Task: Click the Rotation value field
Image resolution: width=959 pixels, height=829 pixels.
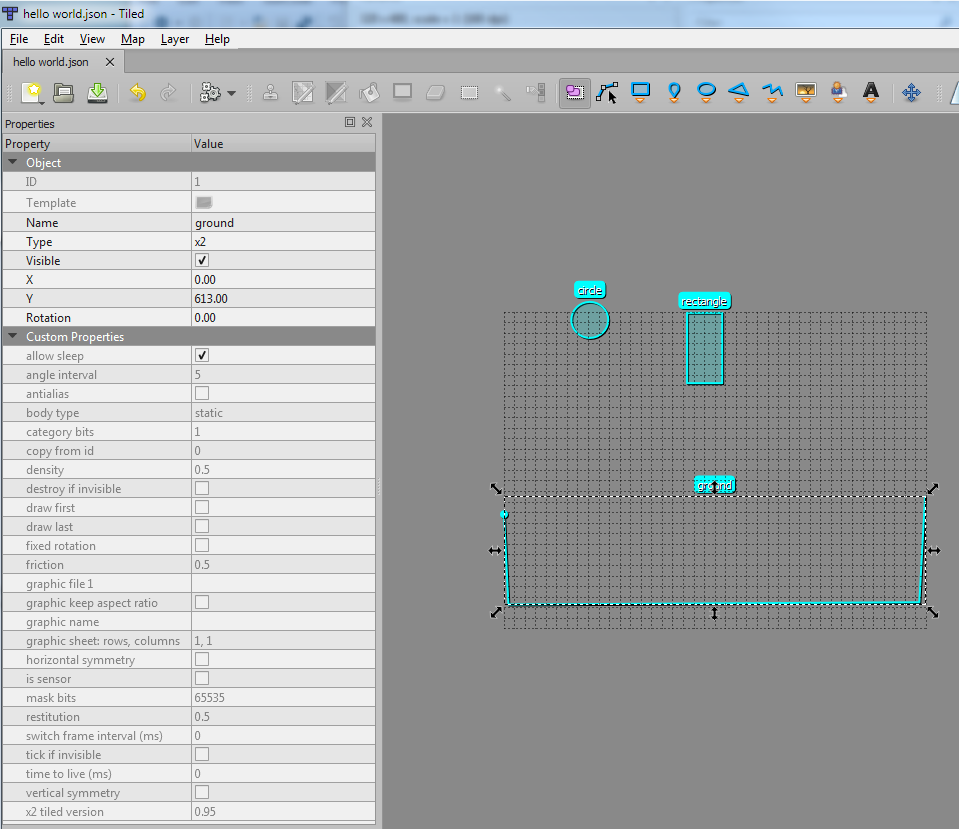Action: [x=283, y=318]
